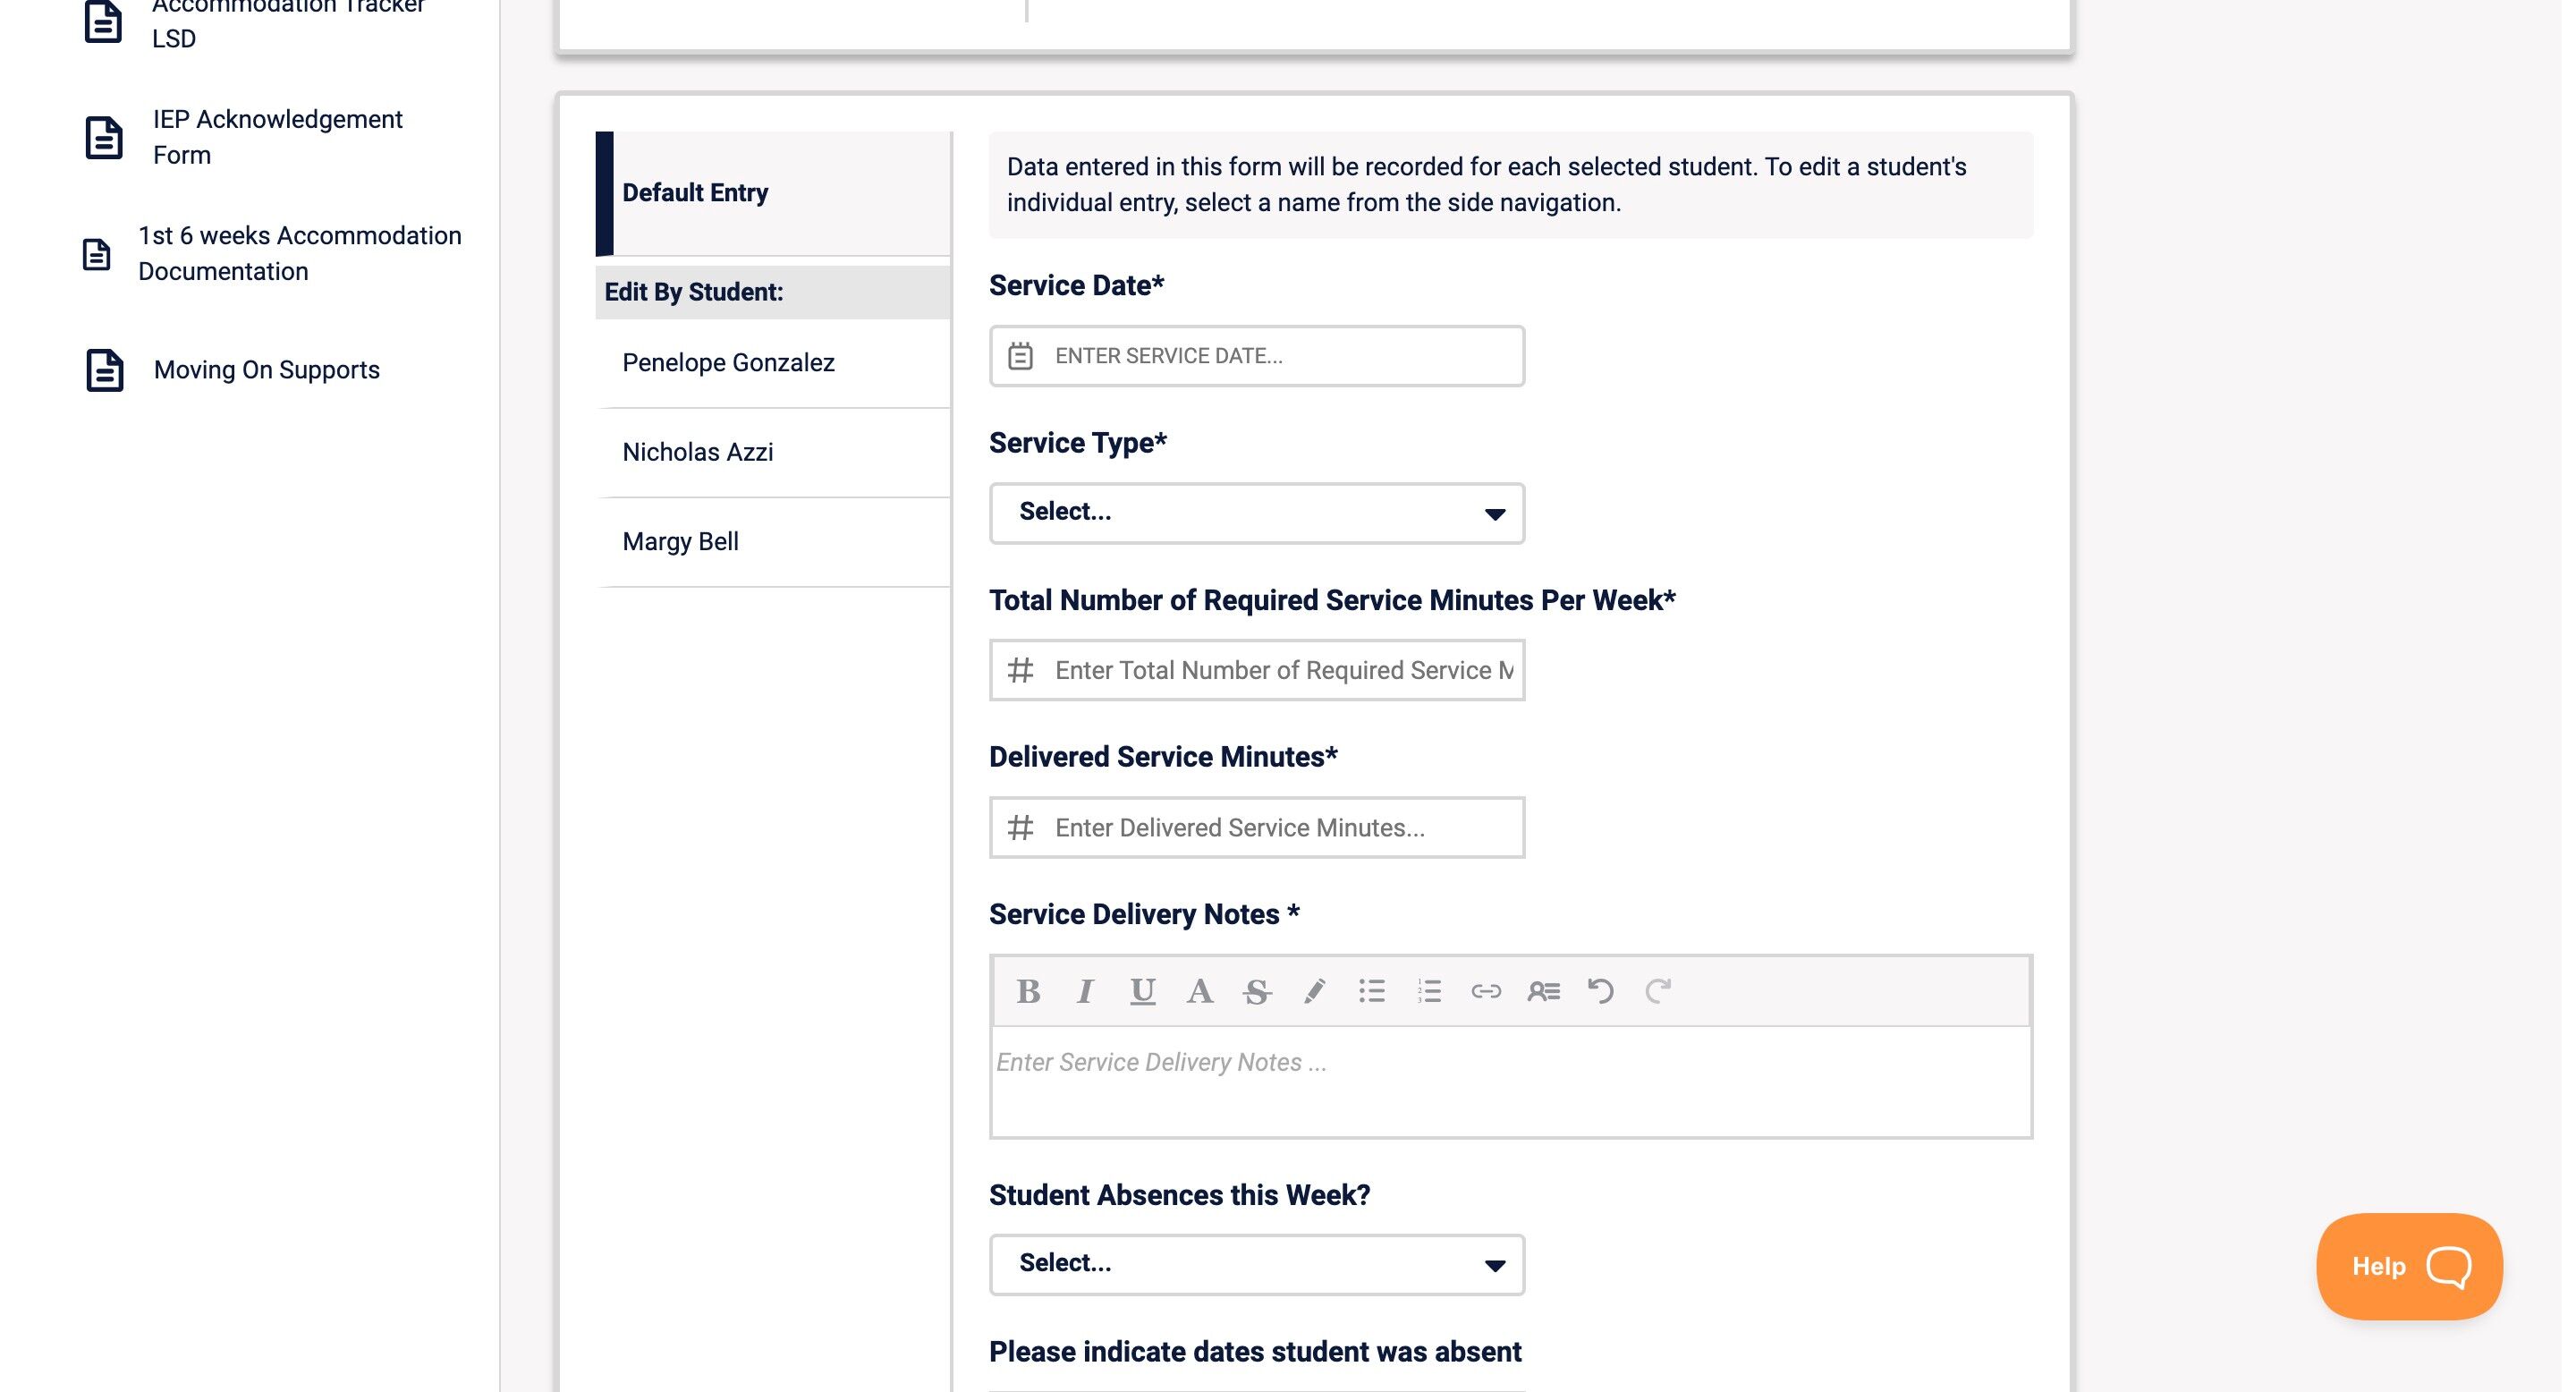
Task: Click the redo arrow icon
Action: (1658, 991)
